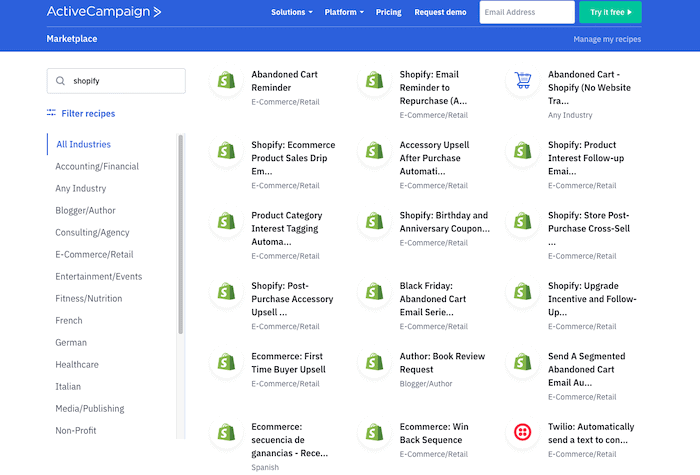700x475 pixels.
Task: Open Shopify: Product Interest Follow-up title
Action: (586, 158)
